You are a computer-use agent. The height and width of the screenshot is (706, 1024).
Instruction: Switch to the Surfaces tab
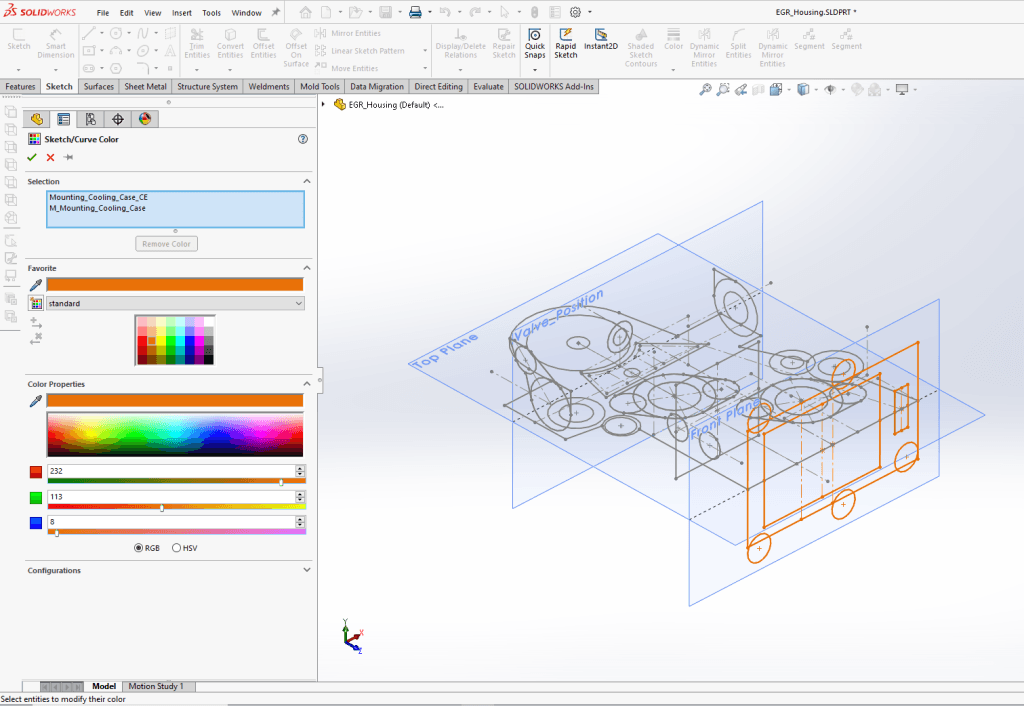[98, 87]
